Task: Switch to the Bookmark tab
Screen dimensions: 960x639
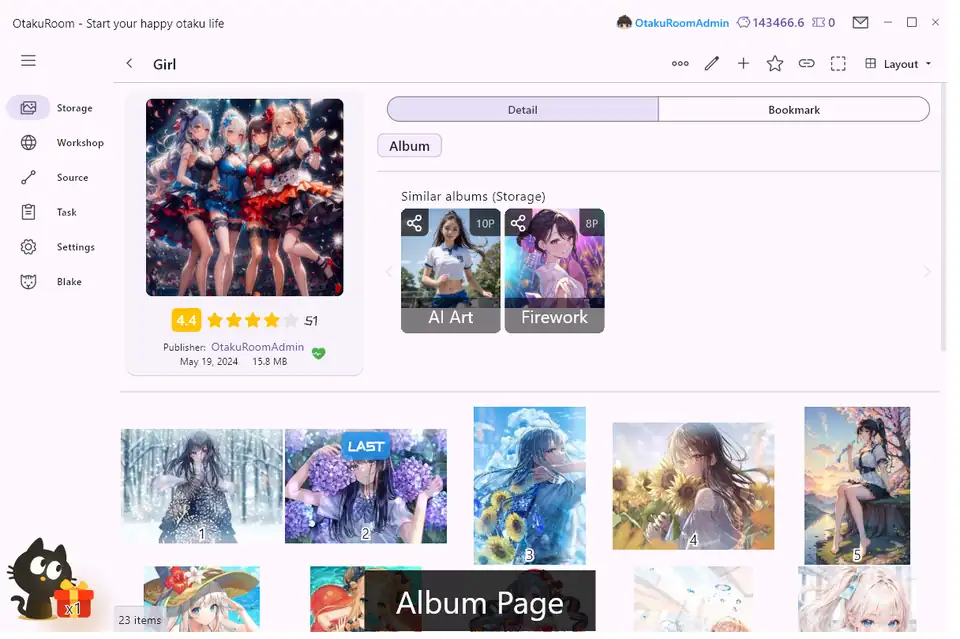Action: pos(794,110)
